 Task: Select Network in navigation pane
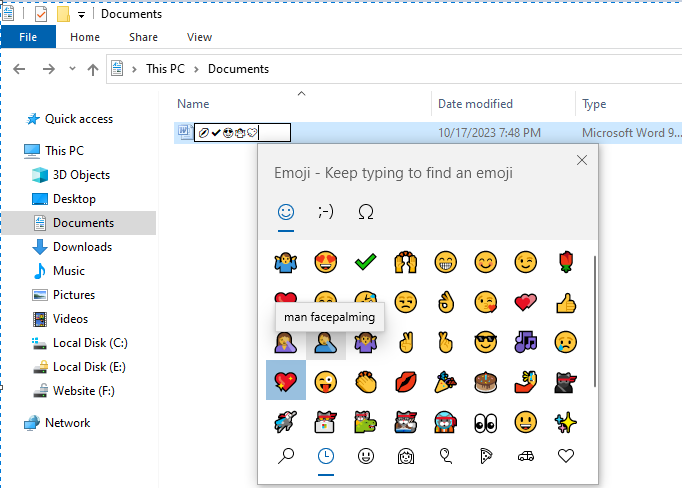[x=67, y=423]
